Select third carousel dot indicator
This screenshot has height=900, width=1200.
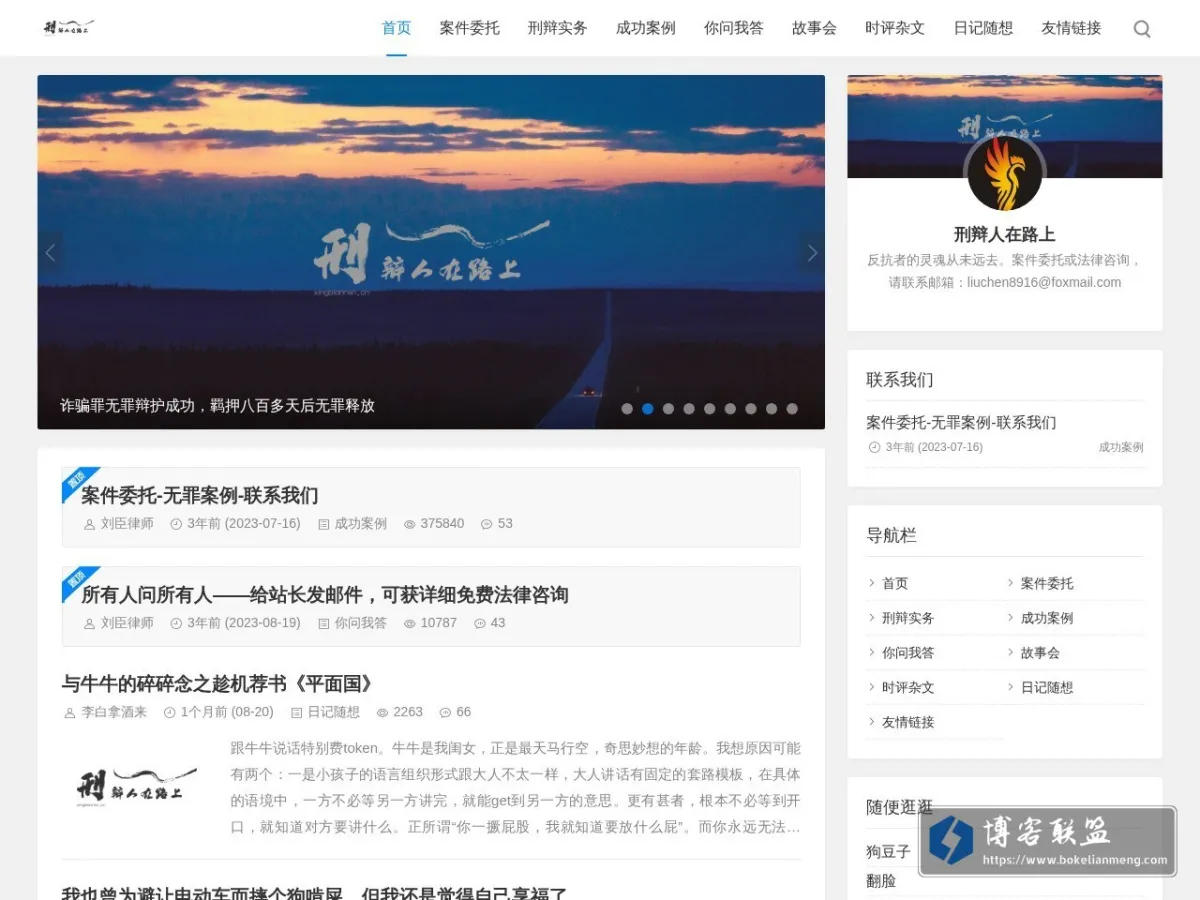(668, 409)
